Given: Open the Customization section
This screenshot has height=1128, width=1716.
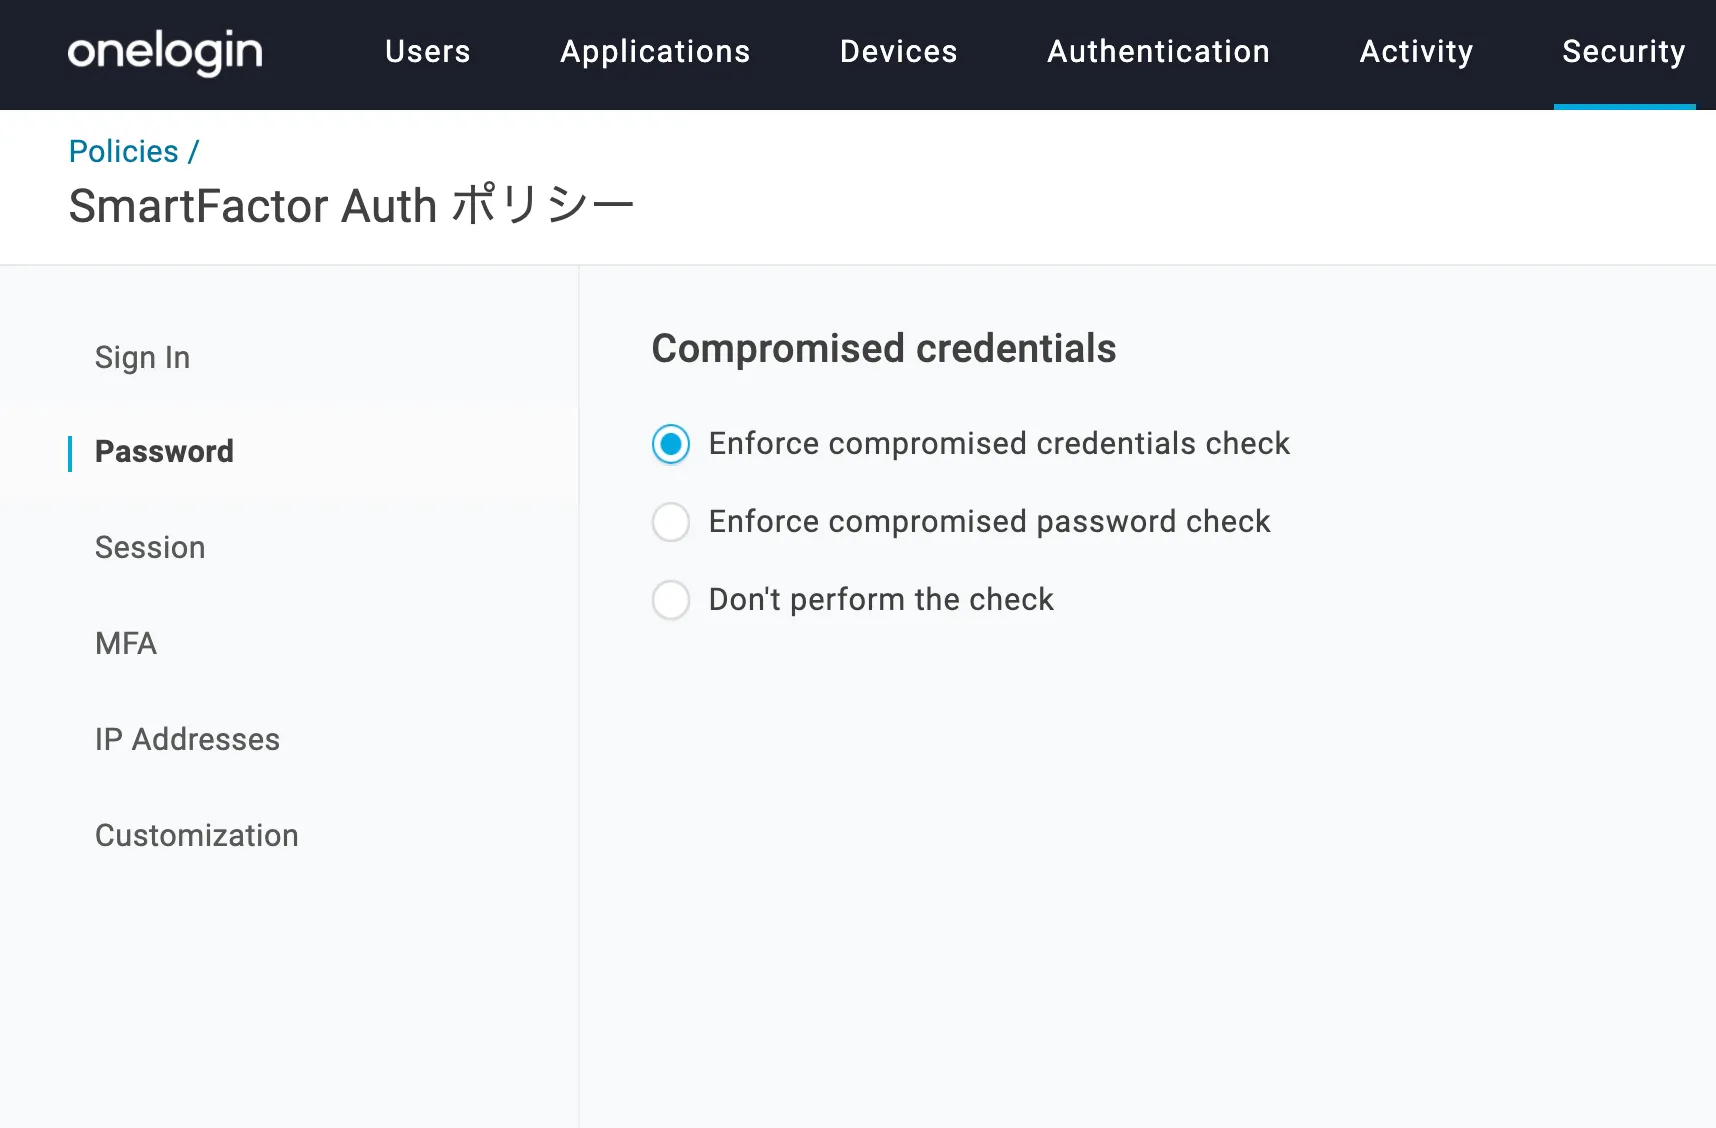Looking at the screenshot, I should [x=196, y=835].
